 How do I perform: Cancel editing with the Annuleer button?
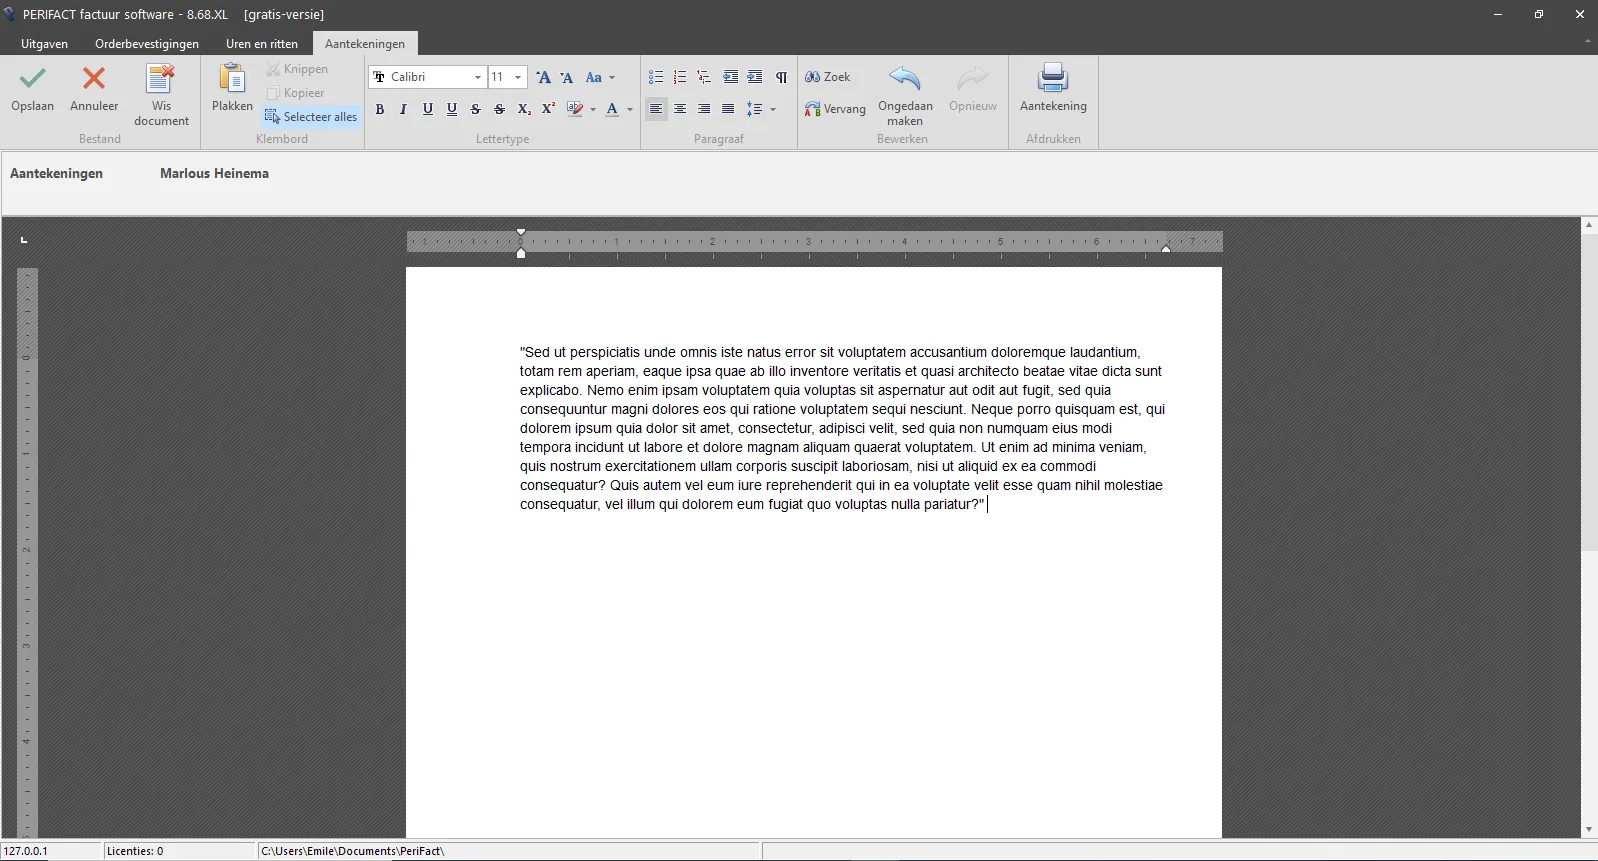point(94,89)
